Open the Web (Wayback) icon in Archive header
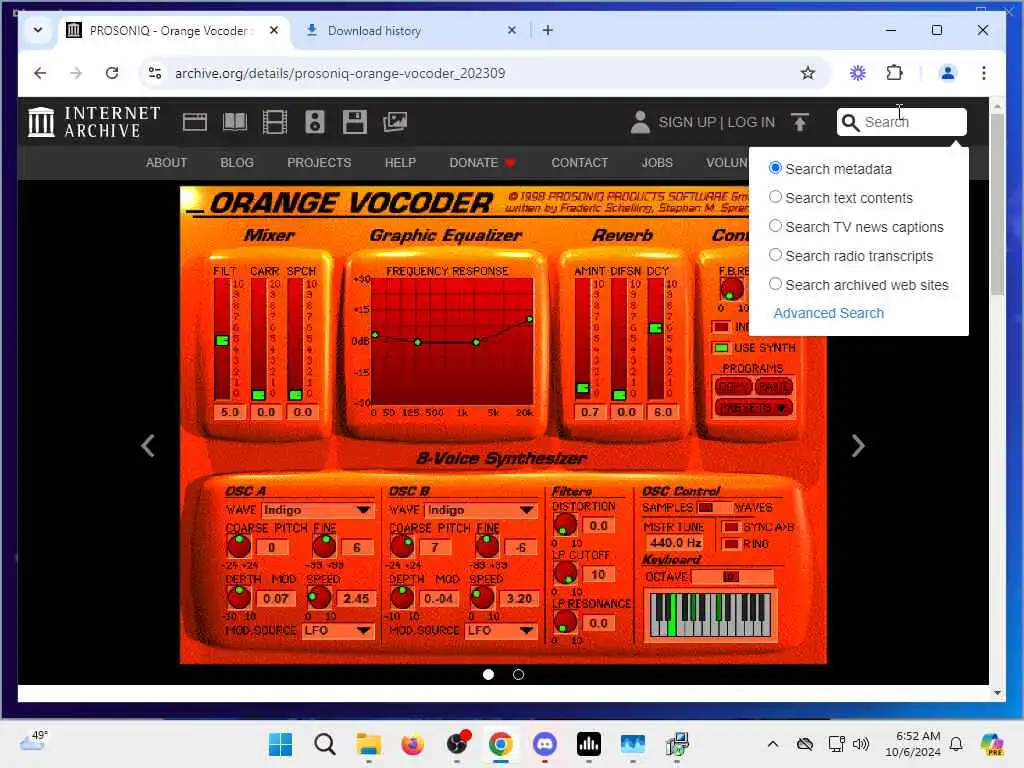1024x768 pixels. point(195,122)
